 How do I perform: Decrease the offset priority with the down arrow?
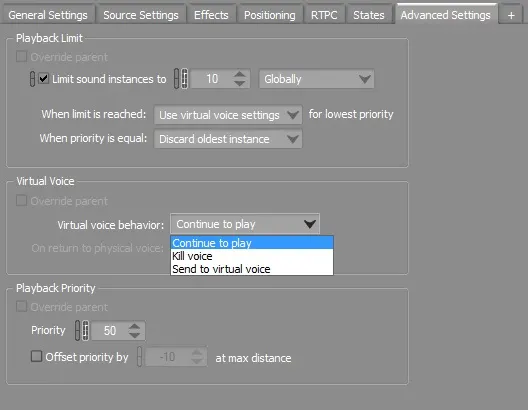(x=197, y=361)
